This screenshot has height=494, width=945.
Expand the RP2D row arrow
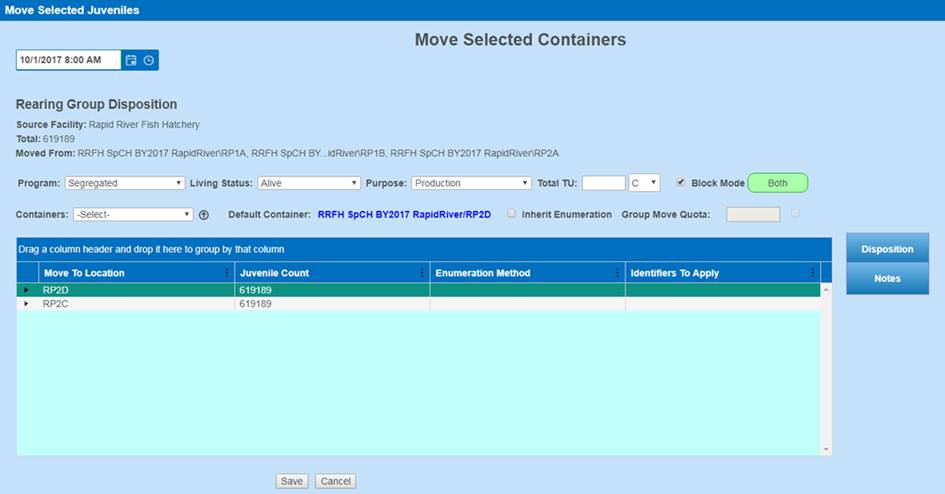[x=27, y=290]
